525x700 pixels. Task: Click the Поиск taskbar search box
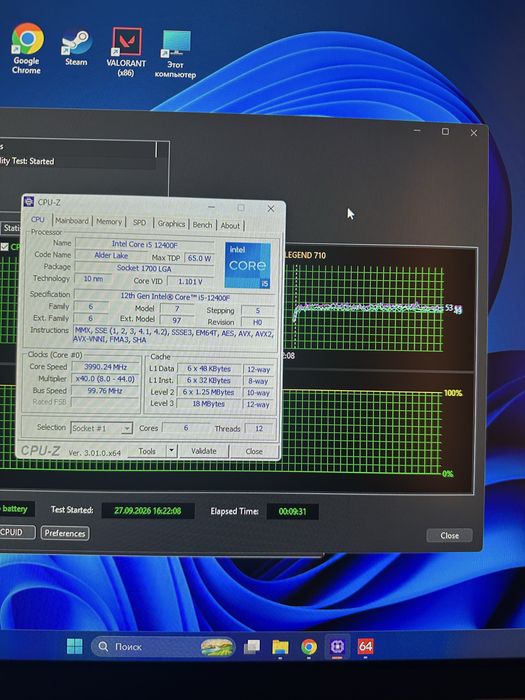click(163, 646)
